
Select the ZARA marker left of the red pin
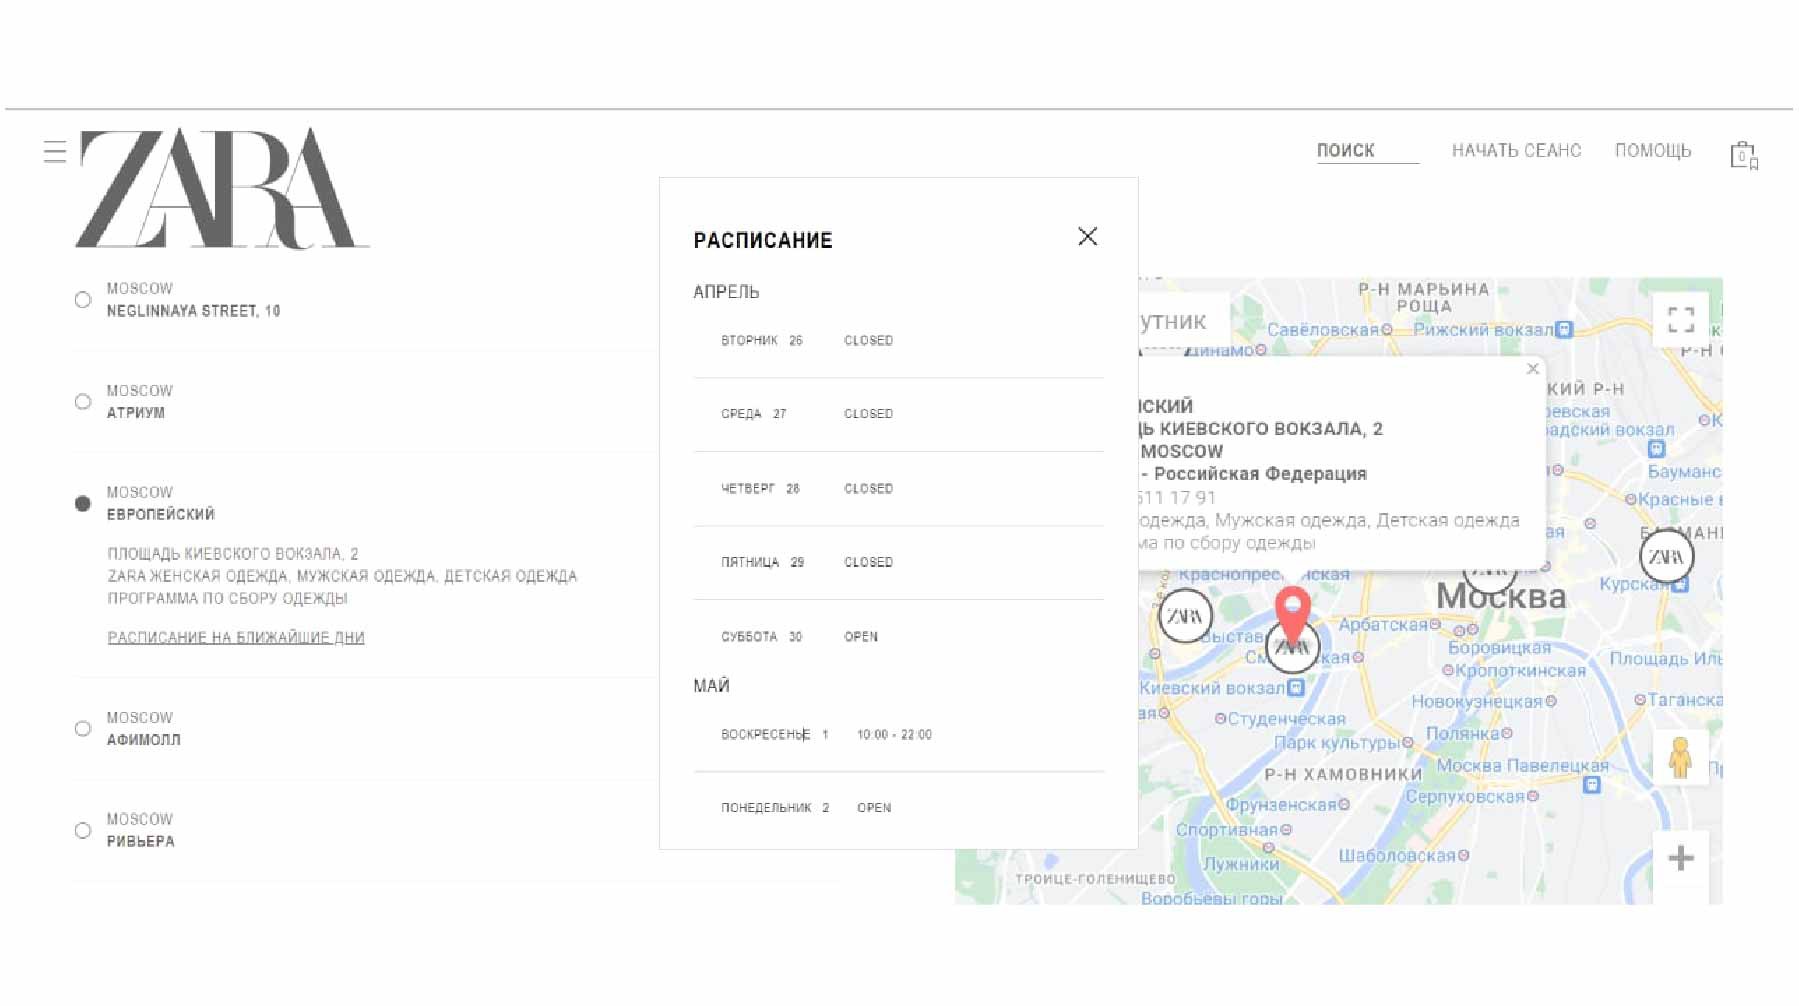point(1185,616)
